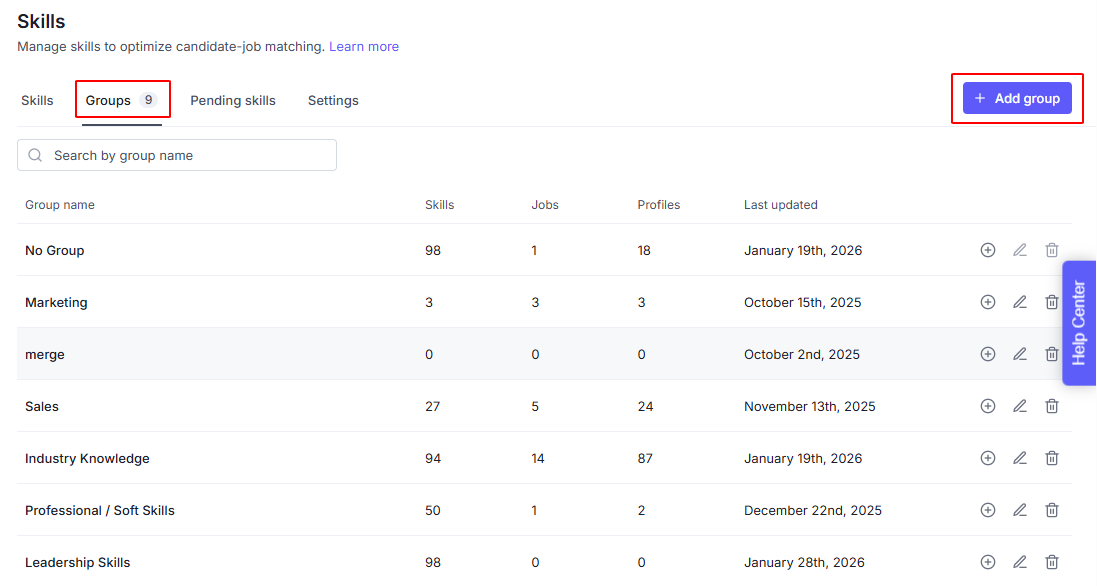Switch to the Skills tab
1097x586 pixels.
(x=37, y=100)
